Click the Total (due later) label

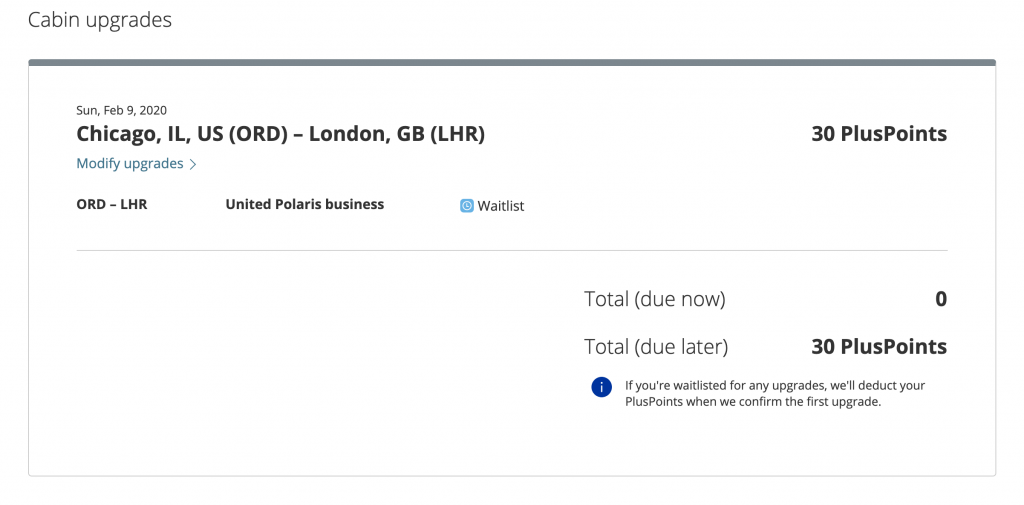coord(656,346)
